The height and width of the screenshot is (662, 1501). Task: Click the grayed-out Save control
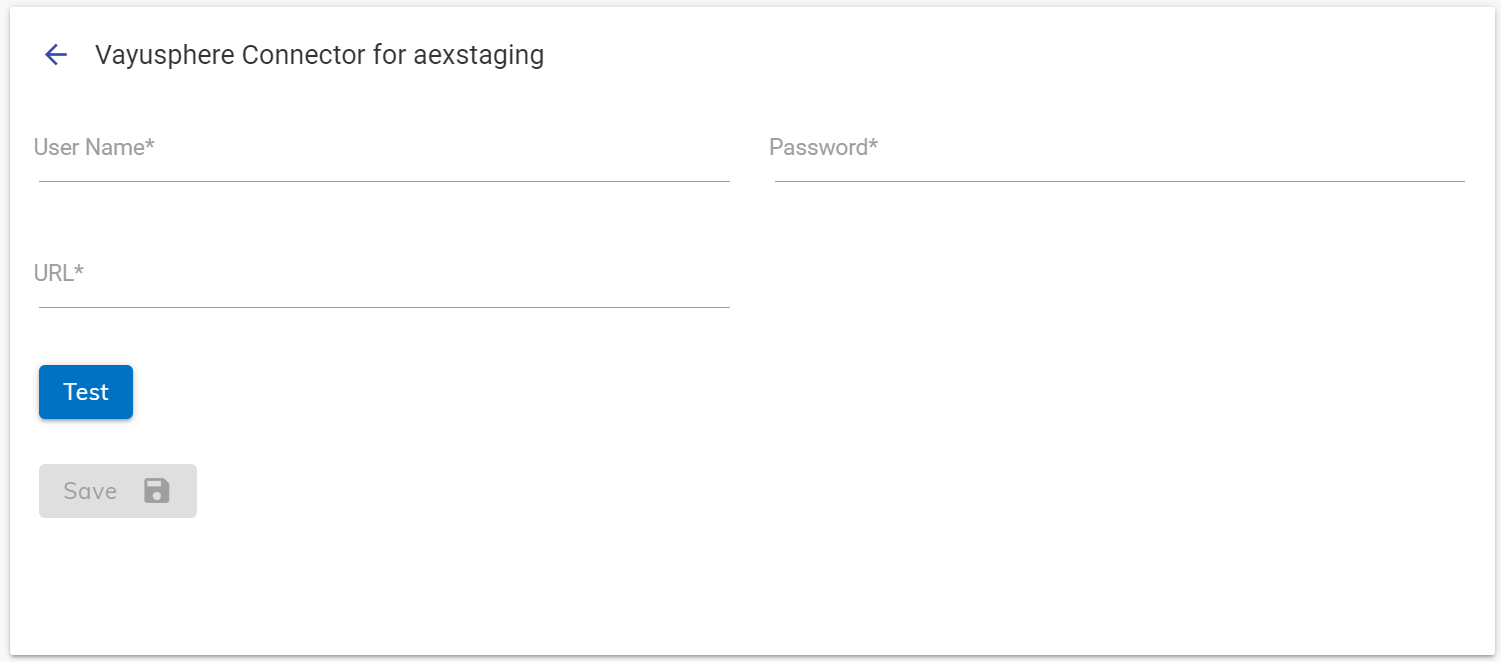117,491
